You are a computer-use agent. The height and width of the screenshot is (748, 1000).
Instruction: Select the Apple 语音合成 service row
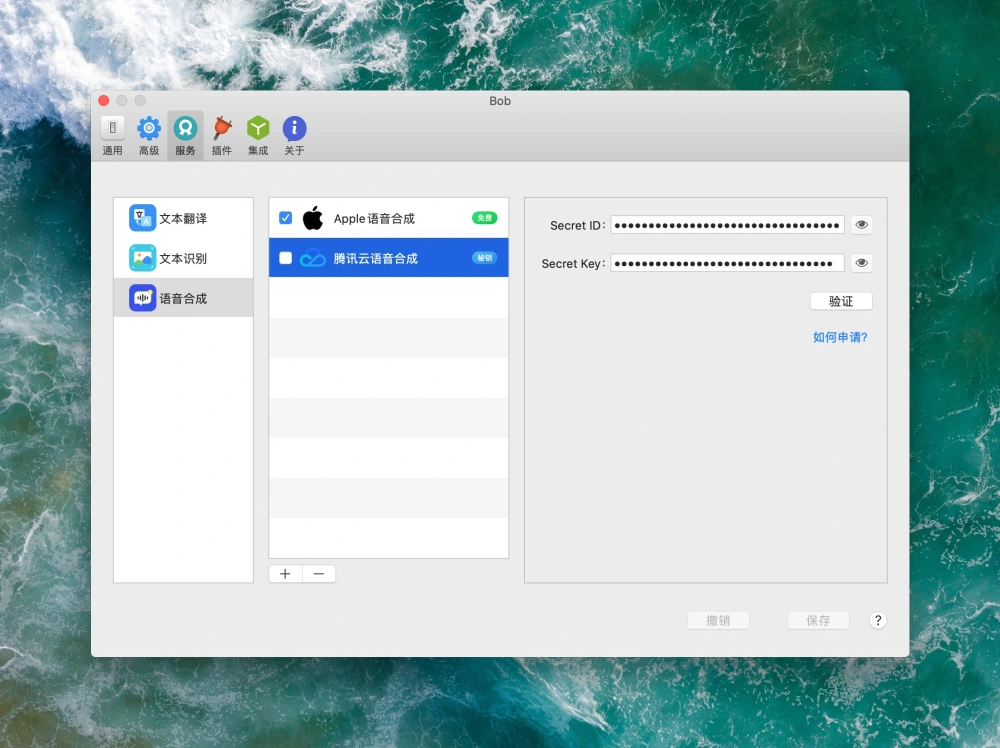pos(388,218)
